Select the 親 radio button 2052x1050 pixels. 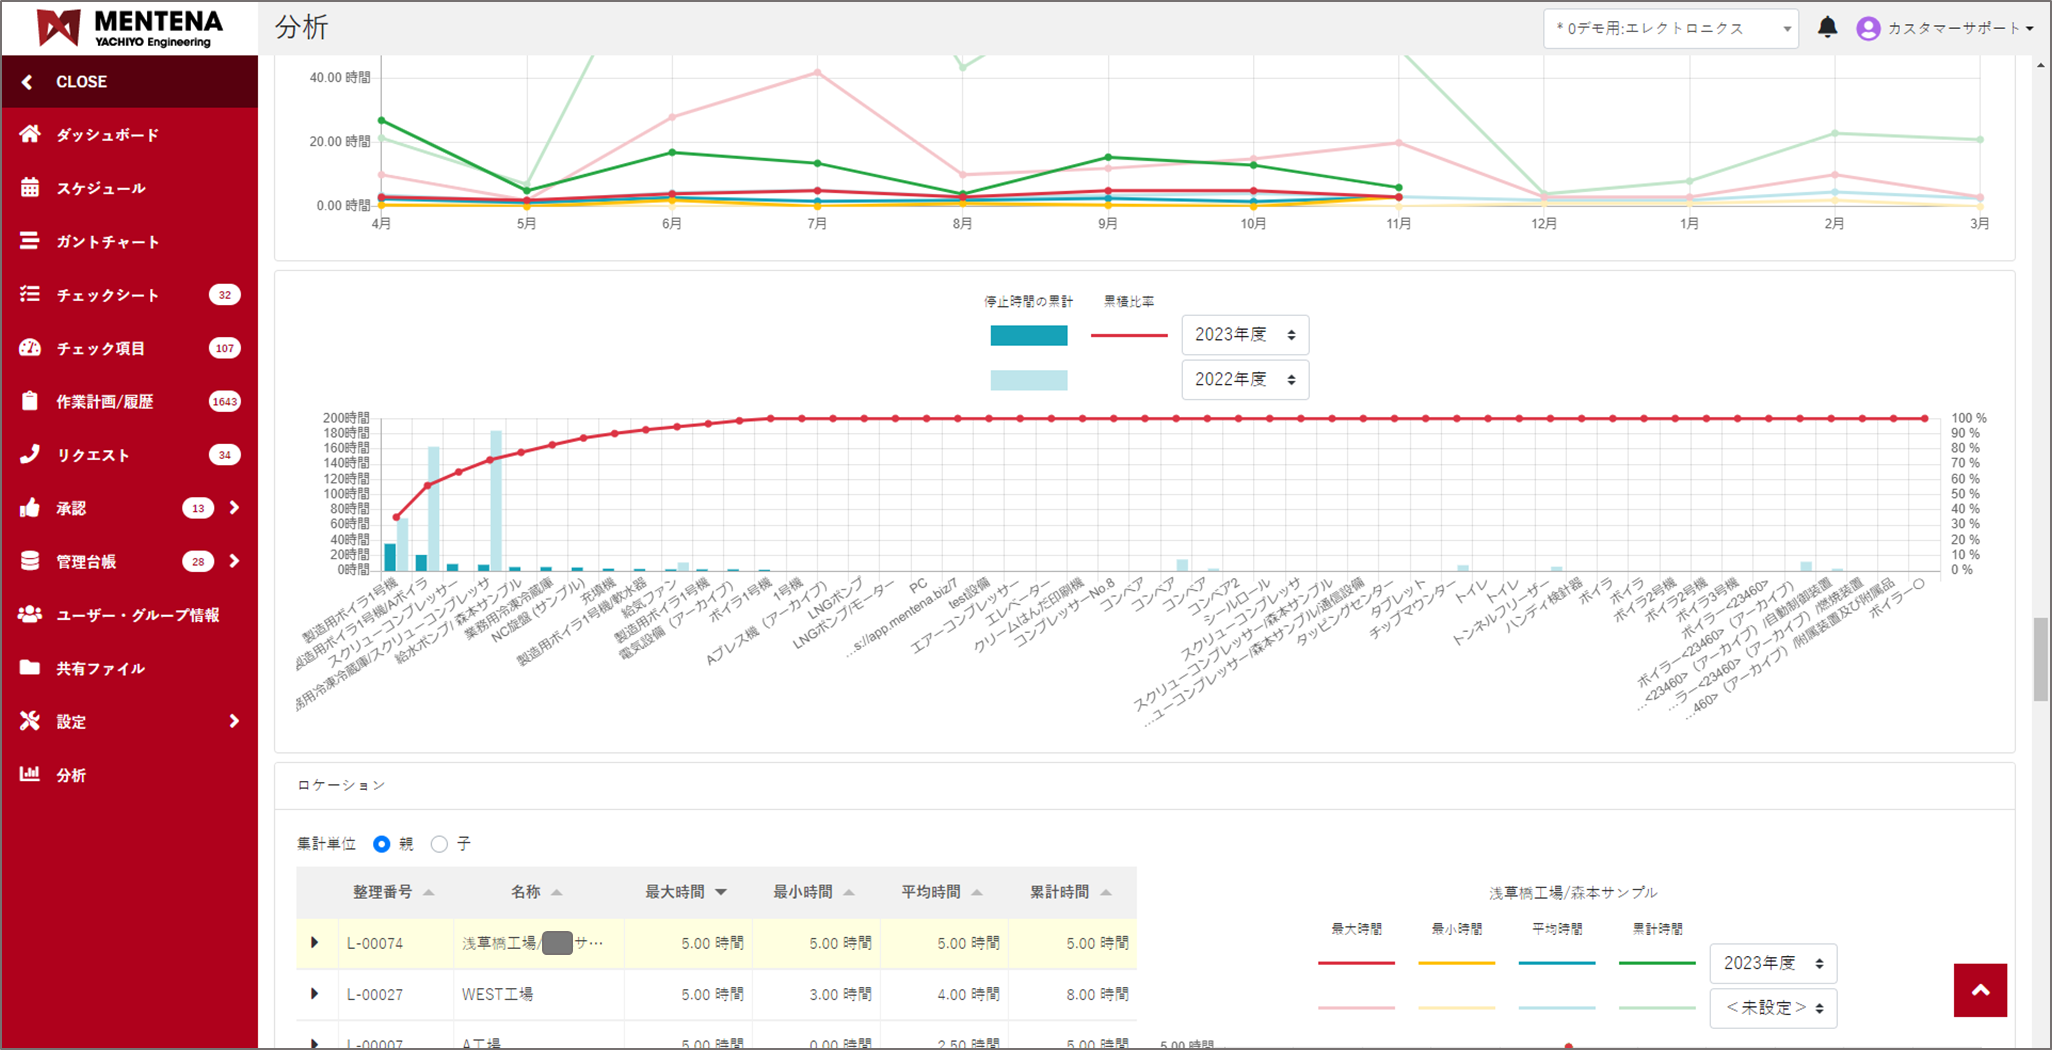381,844
